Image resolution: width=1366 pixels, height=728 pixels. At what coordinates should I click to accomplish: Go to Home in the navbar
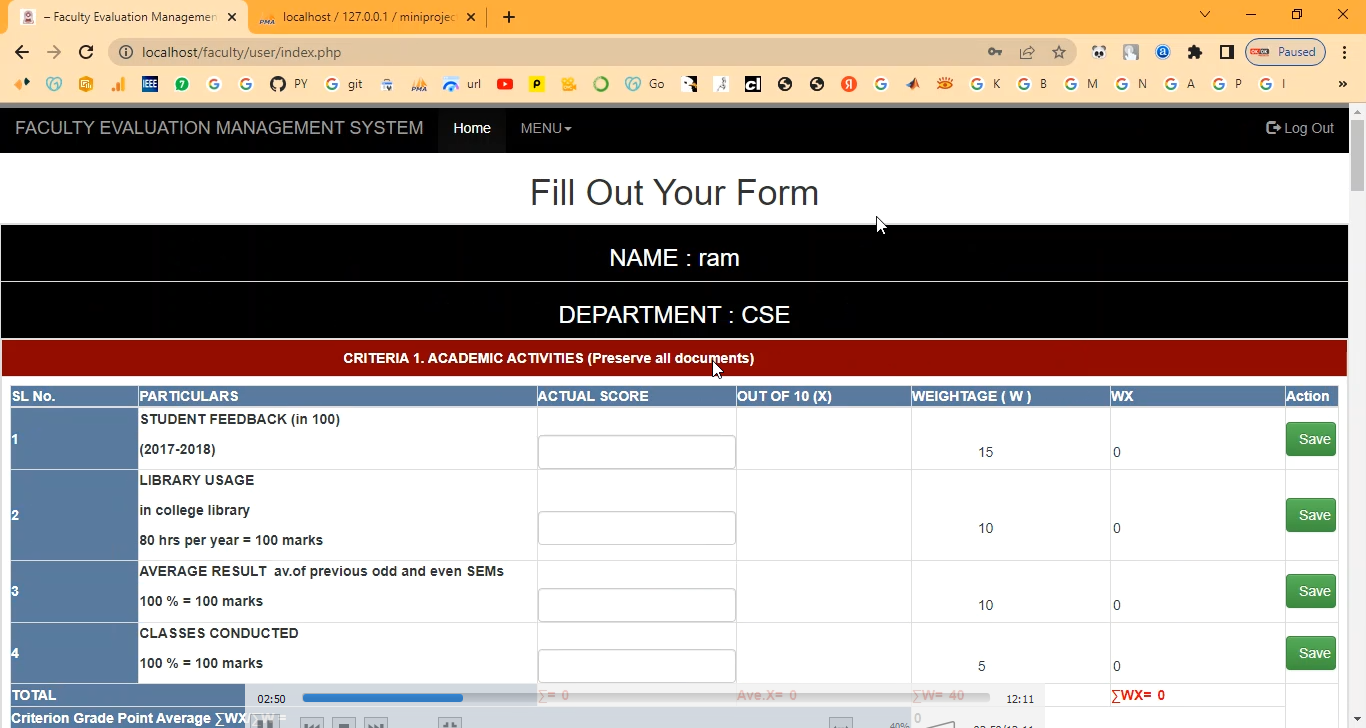pyautogui.click(x=472, y=128)
